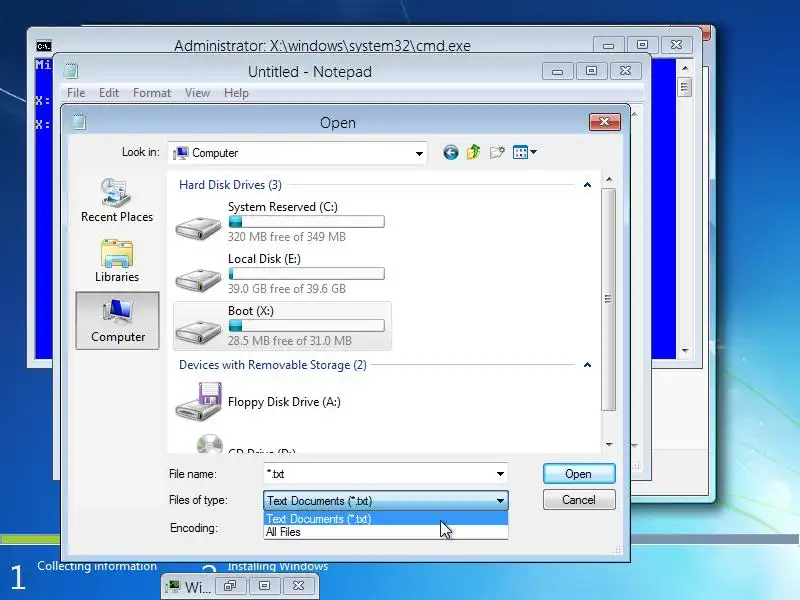800x600 pixels.
Task: Click the Boot (X:) label
Action: (251, 311)
